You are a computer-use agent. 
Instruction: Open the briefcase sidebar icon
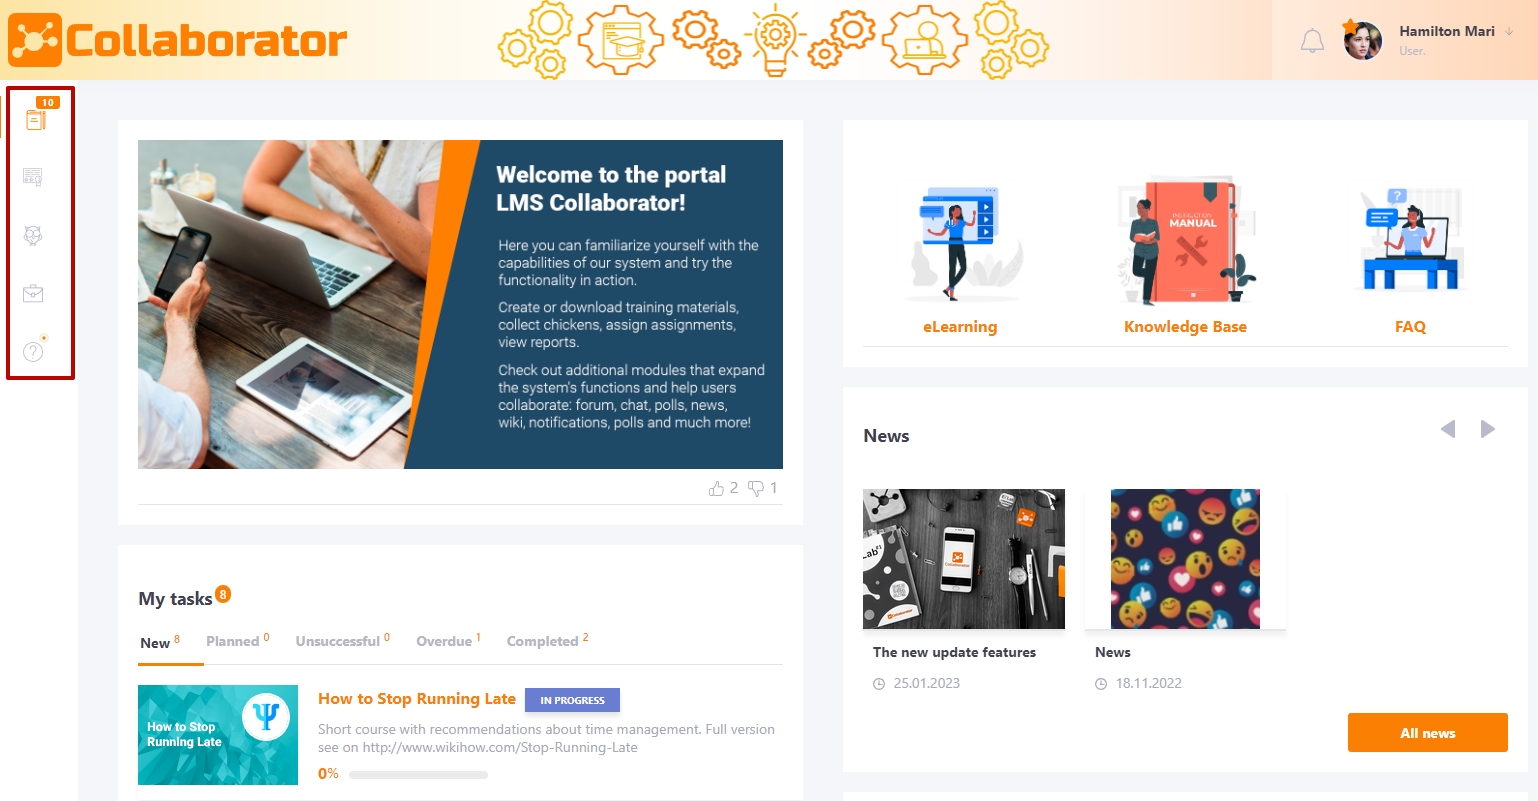point(33,293)
